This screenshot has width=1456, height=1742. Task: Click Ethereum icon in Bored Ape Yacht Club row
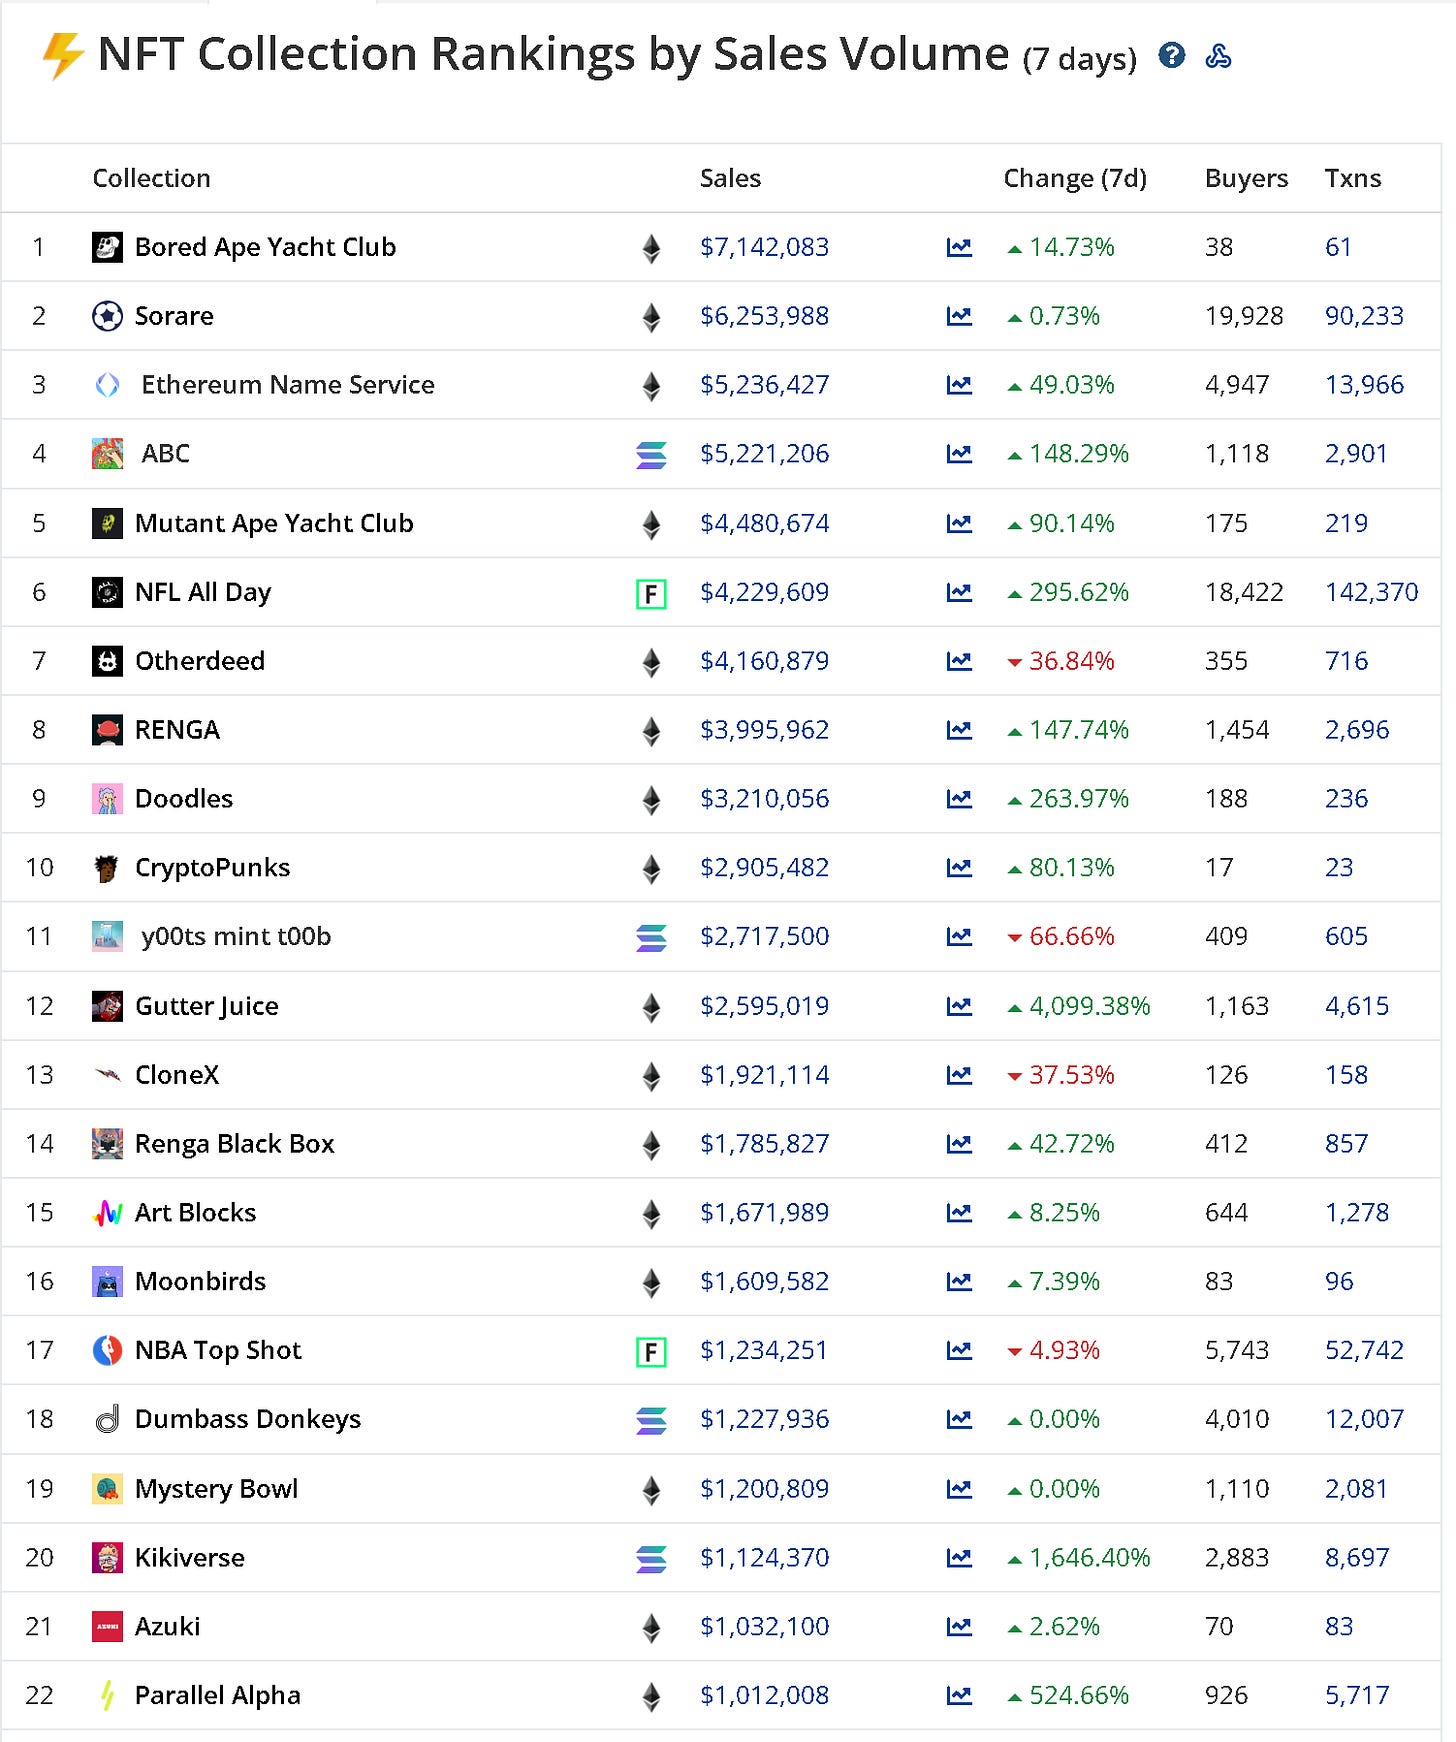pos(651,248)
